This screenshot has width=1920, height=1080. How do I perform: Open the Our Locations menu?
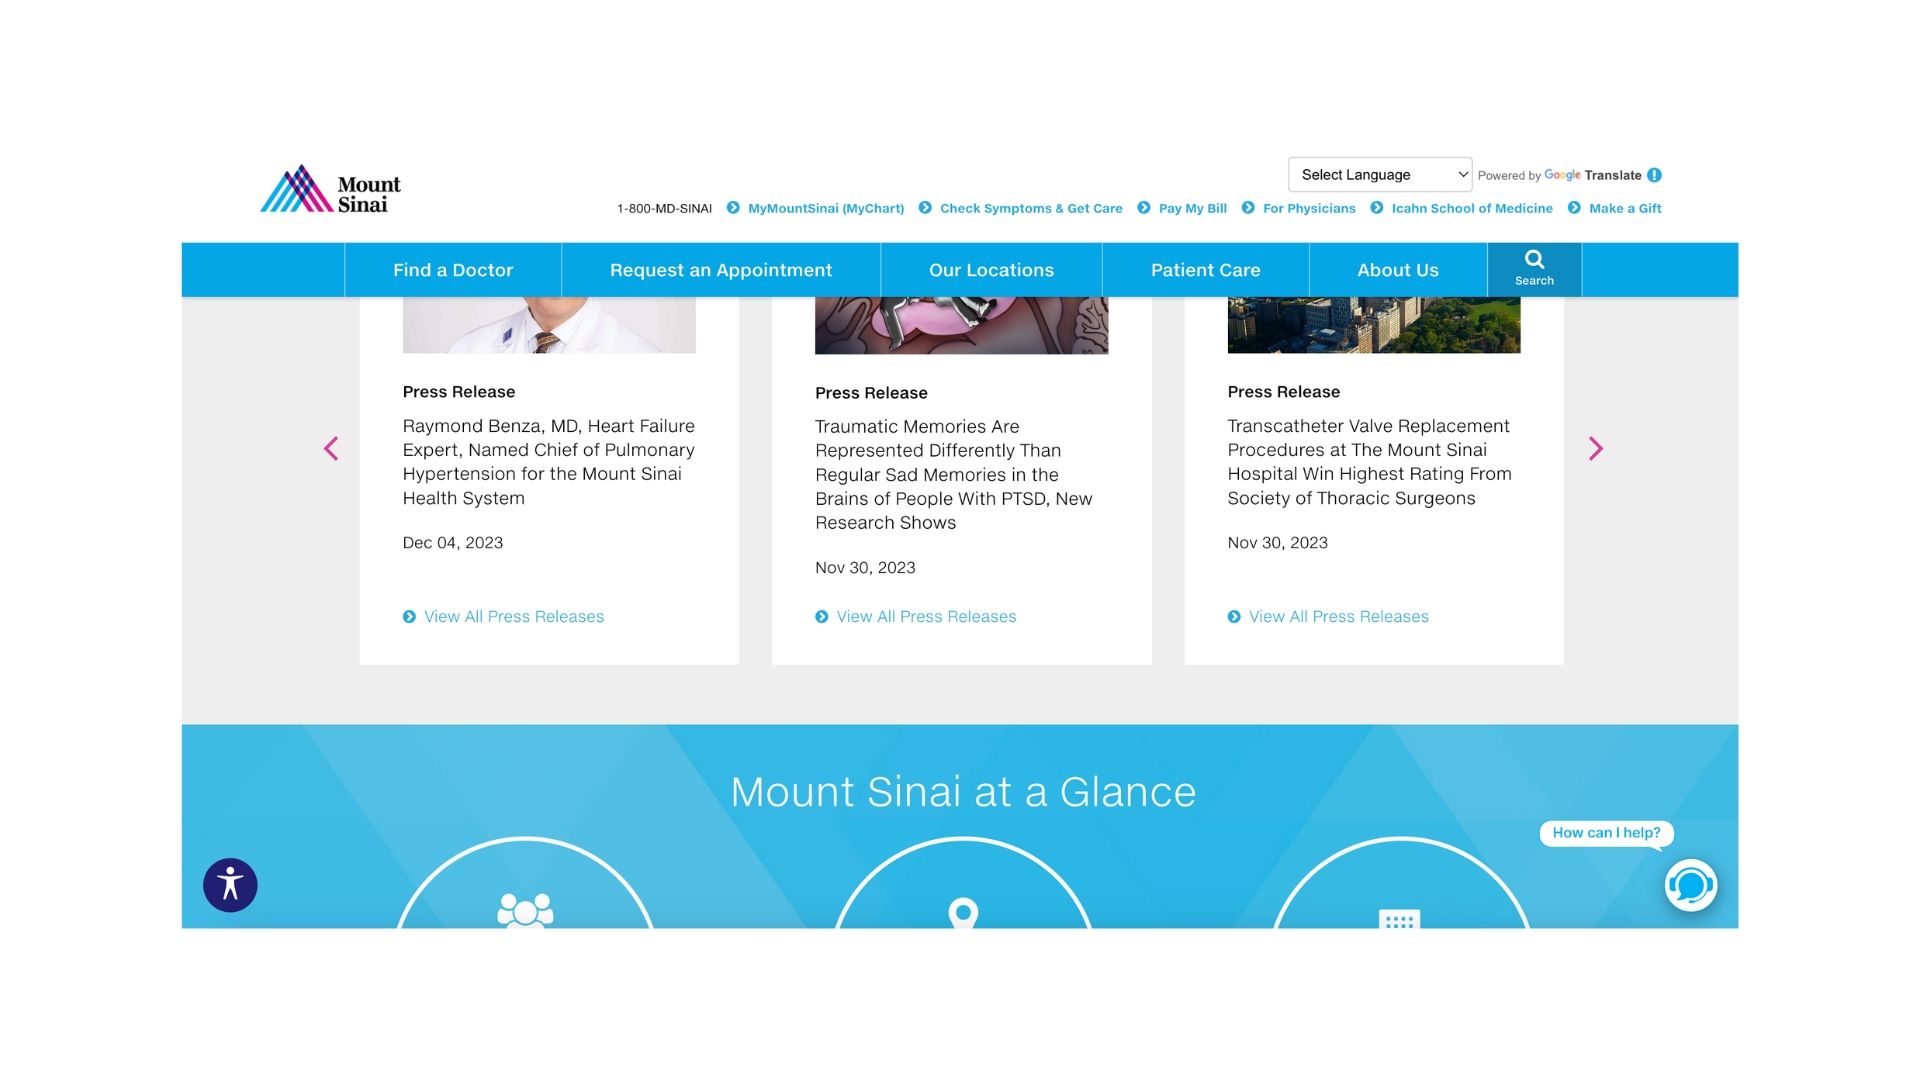click(x=991, y=270)
